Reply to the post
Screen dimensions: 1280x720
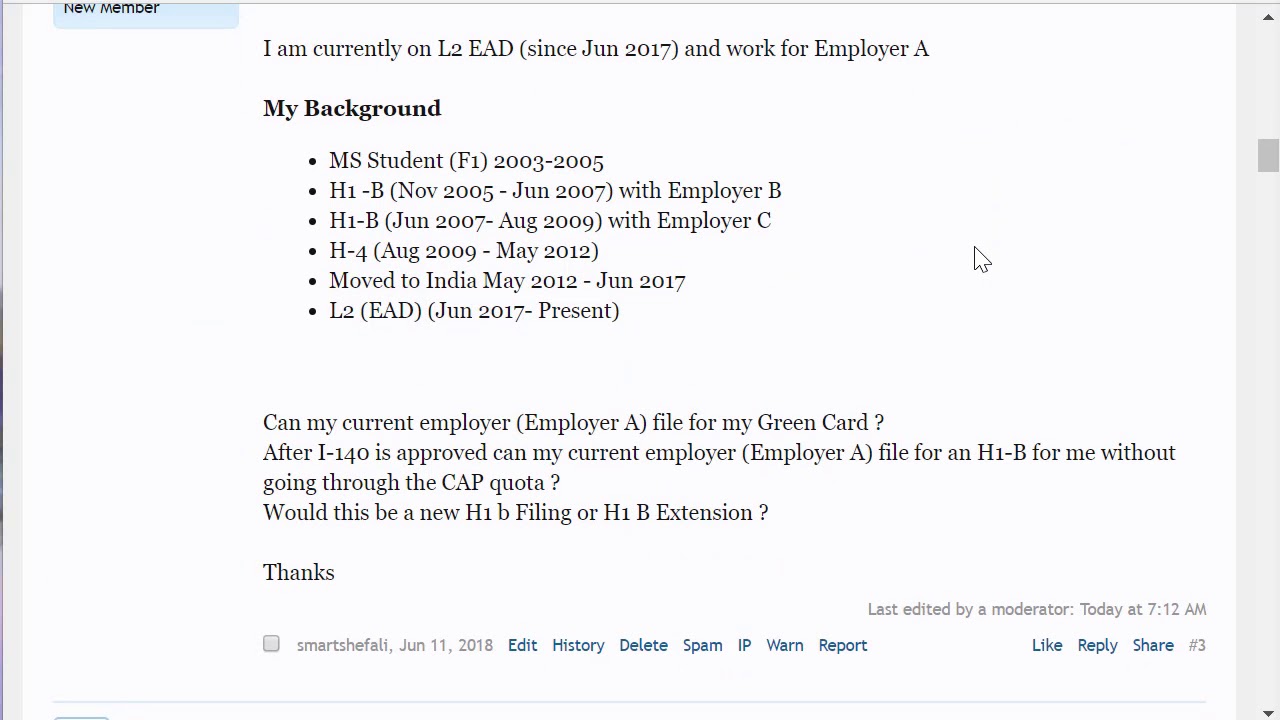point(1097,645)
